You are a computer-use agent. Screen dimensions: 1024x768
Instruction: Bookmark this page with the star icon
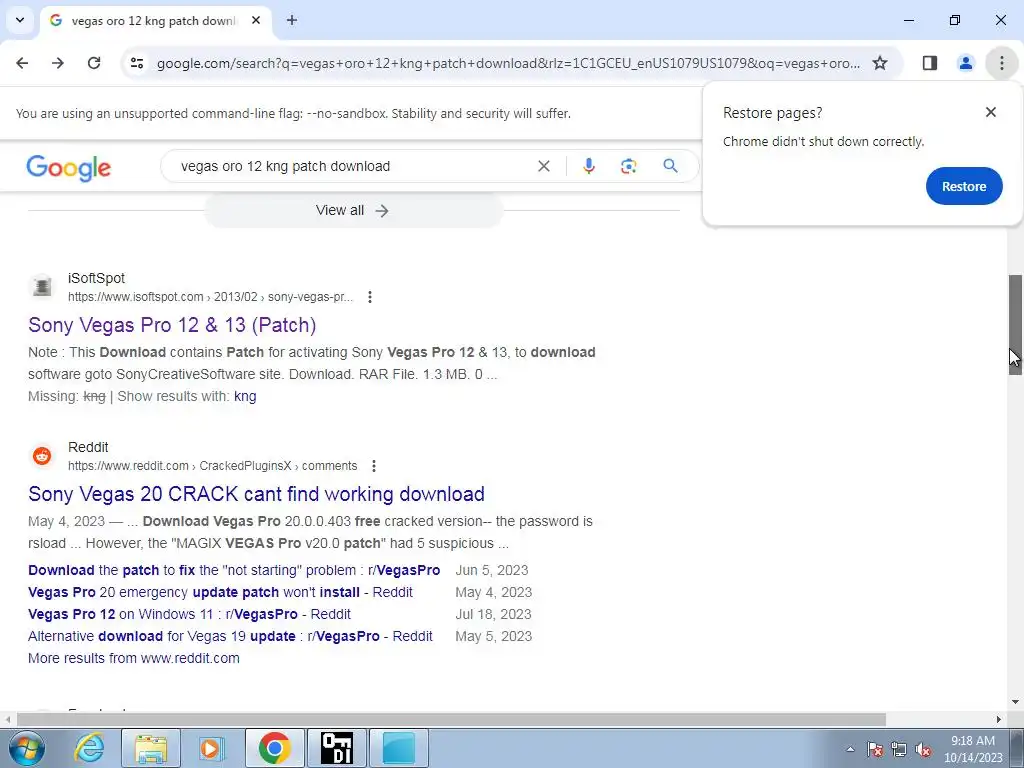[x=880, y=63]
